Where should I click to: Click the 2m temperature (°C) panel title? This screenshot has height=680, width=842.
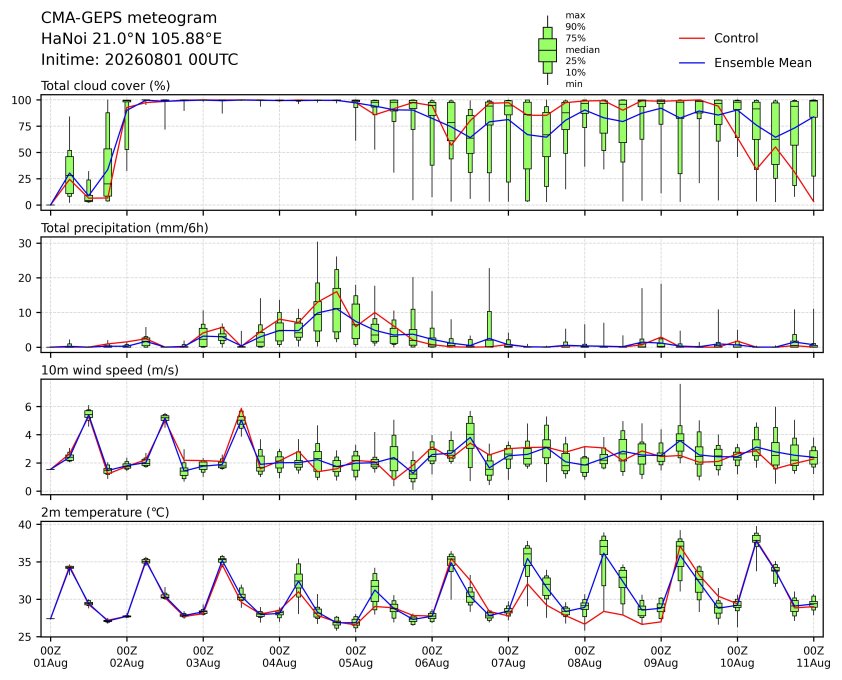point(105,513)
